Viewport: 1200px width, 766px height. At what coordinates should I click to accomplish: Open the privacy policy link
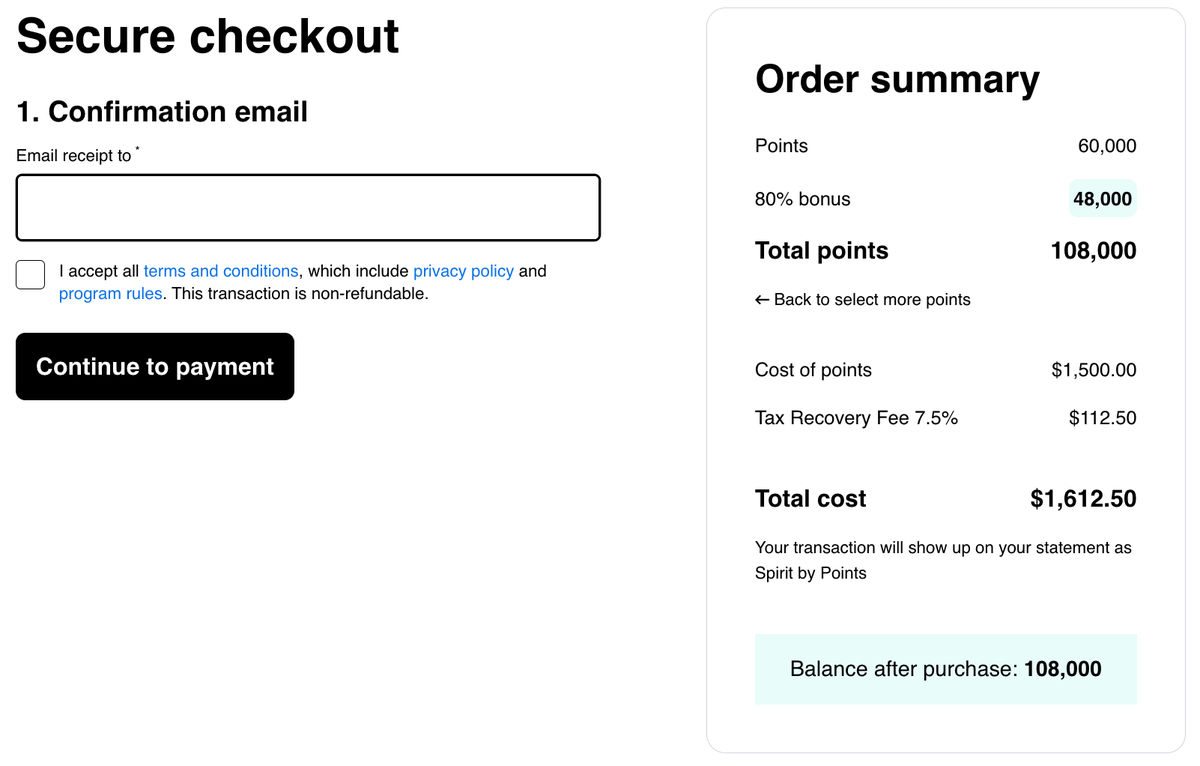pos(463,270)
